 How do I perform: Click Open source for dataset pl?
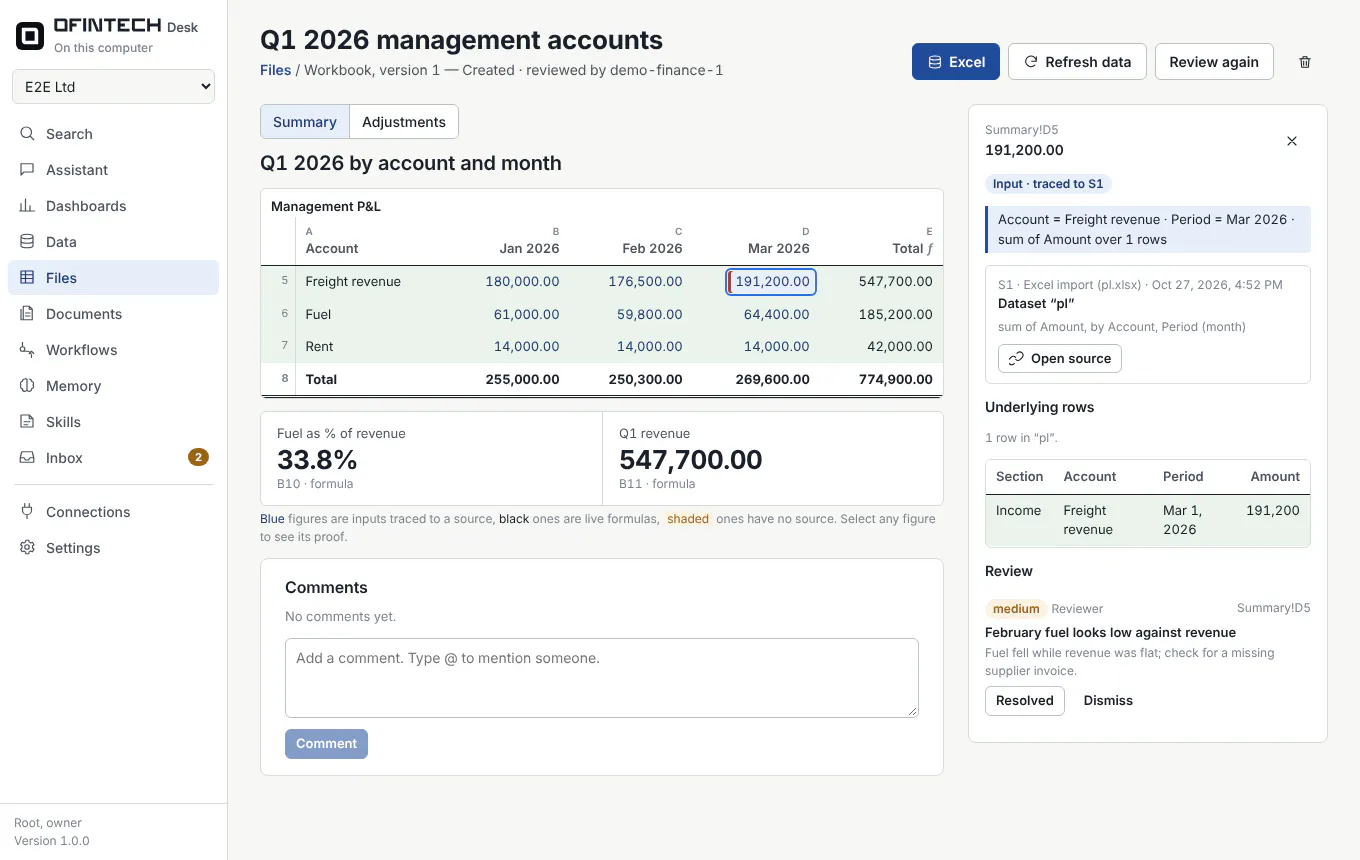pyautogui.click(x=1060, y=358)
